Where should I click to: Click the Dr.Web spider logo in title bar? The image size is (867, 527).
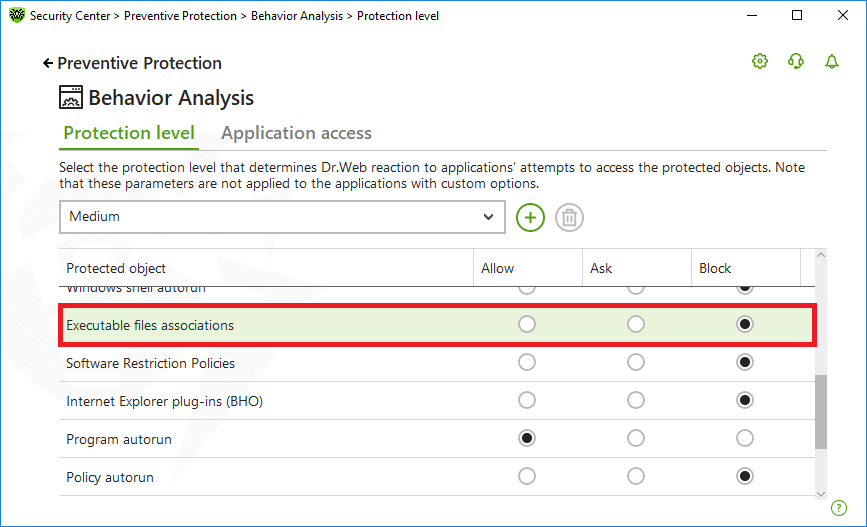(17, 15)
